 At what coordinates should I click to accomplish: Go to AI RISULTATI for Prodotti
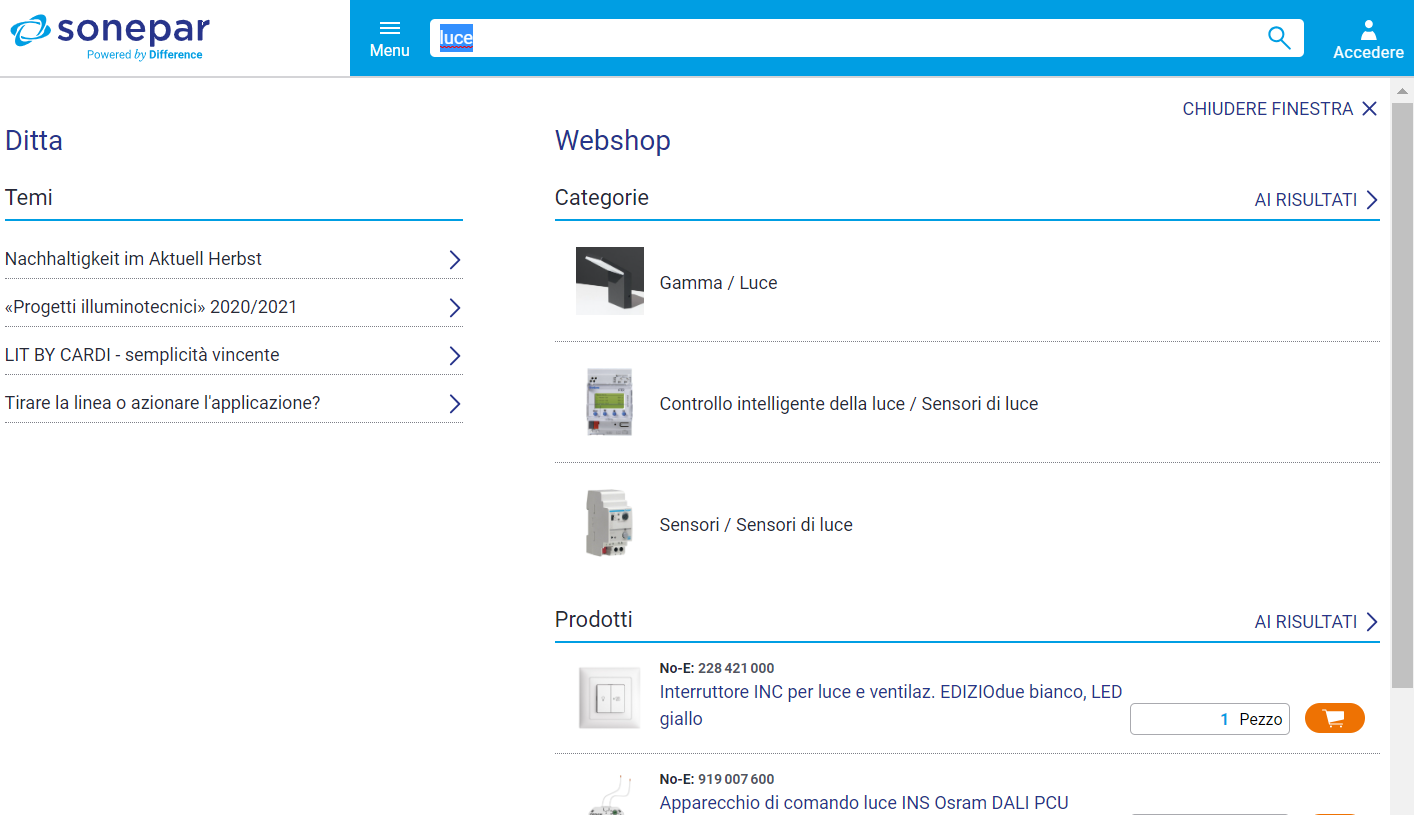1317,622
